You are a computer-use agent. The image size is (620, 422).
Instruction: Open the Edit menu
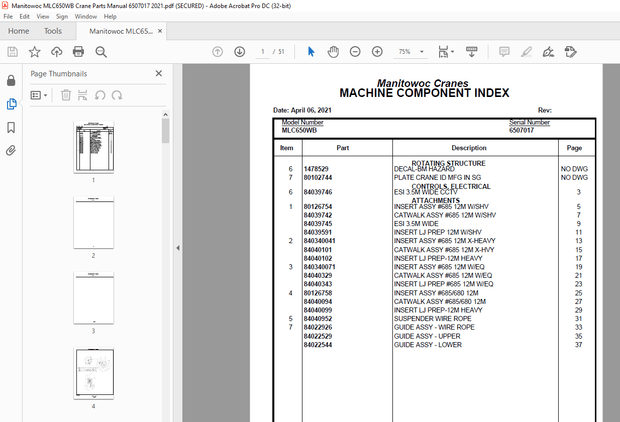pyautogui.click(x=25, y=17)
